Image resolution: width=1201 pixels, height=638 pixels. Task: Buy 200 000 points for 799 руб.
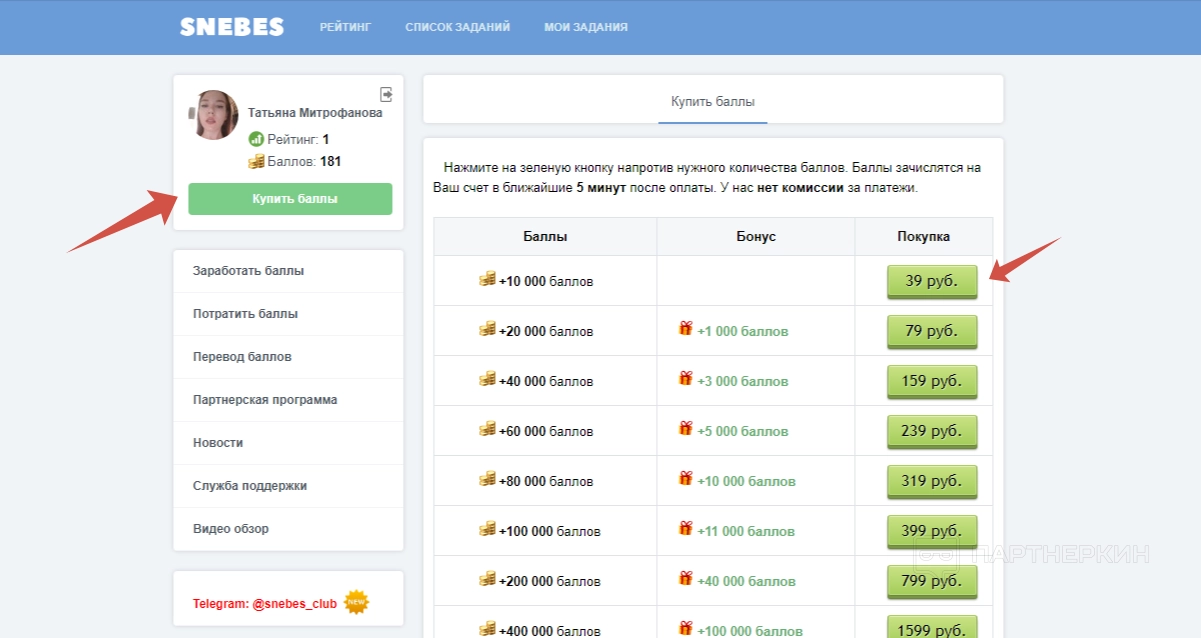tap(932, 581)
